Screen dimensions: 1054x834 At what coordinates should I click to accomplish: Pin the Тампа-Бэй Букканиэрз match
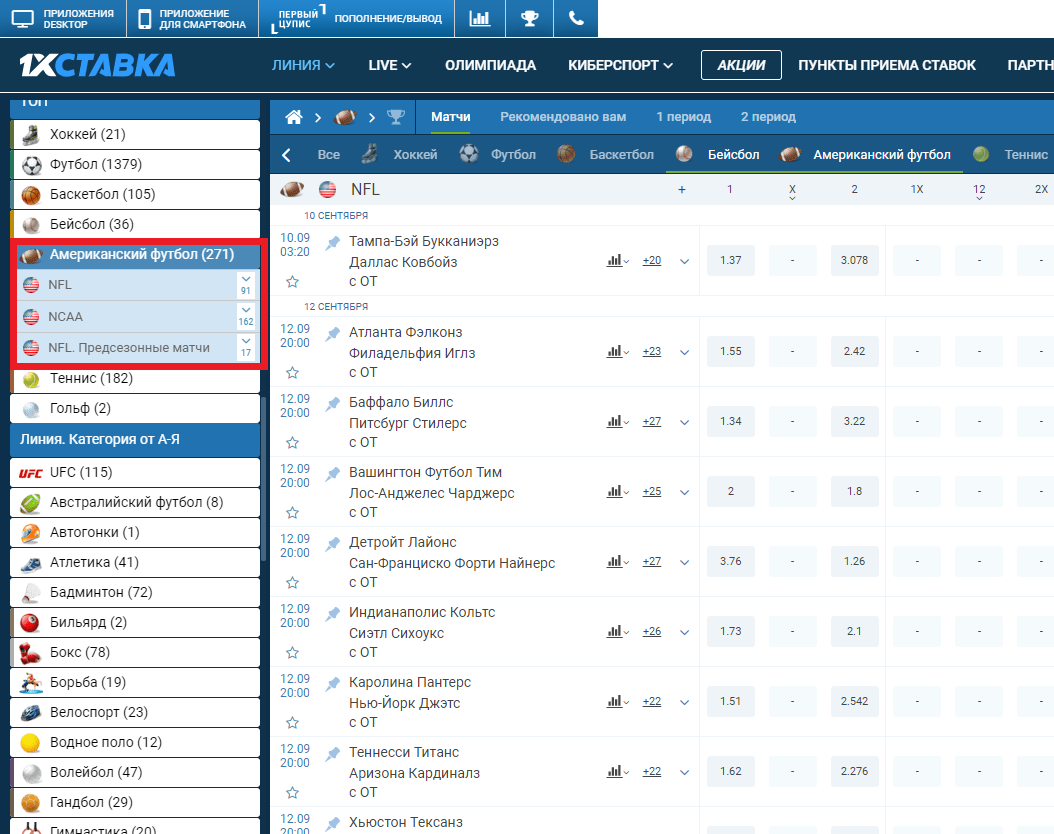[x=333, y=243]
